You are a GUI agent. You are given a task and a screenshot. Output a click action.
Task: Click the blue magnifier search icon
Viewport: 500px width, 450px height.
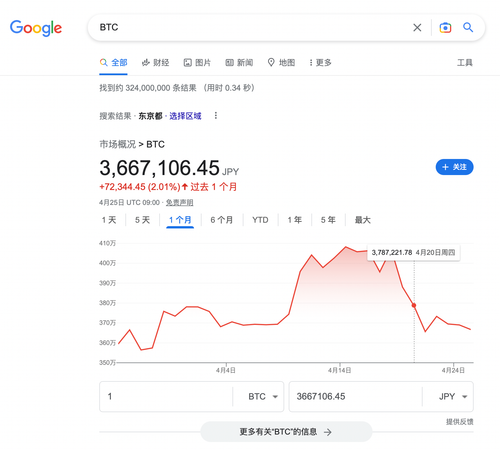point(468,27)
